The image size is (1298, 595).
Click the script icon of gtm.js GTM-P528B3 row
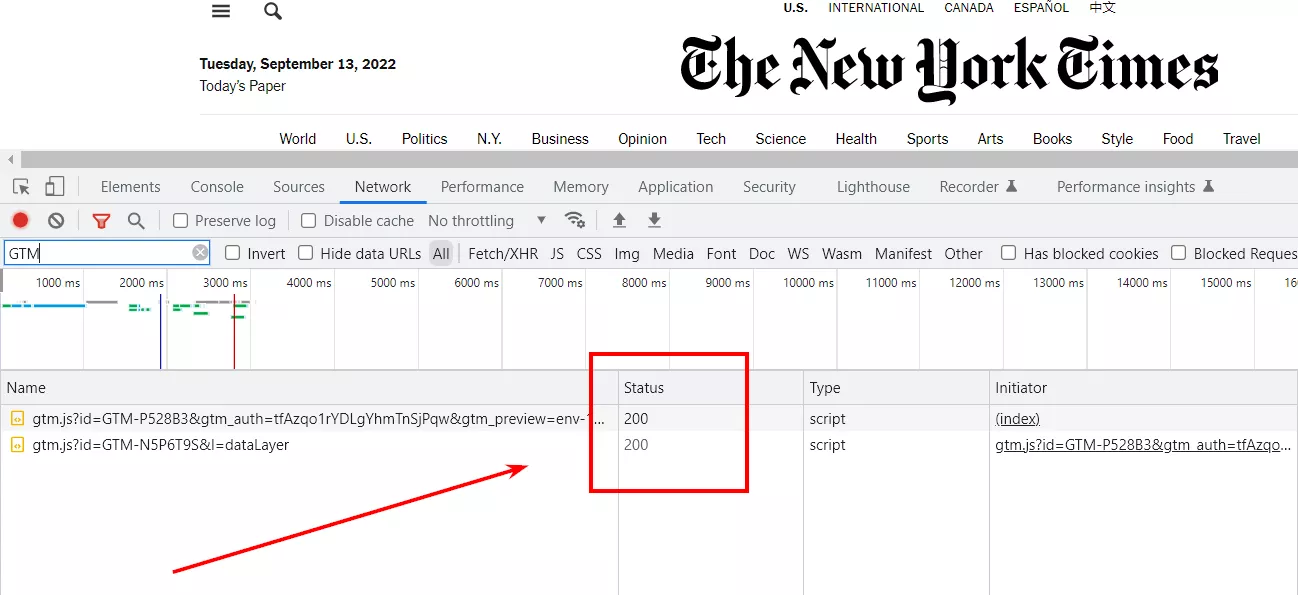click(17, 419)
